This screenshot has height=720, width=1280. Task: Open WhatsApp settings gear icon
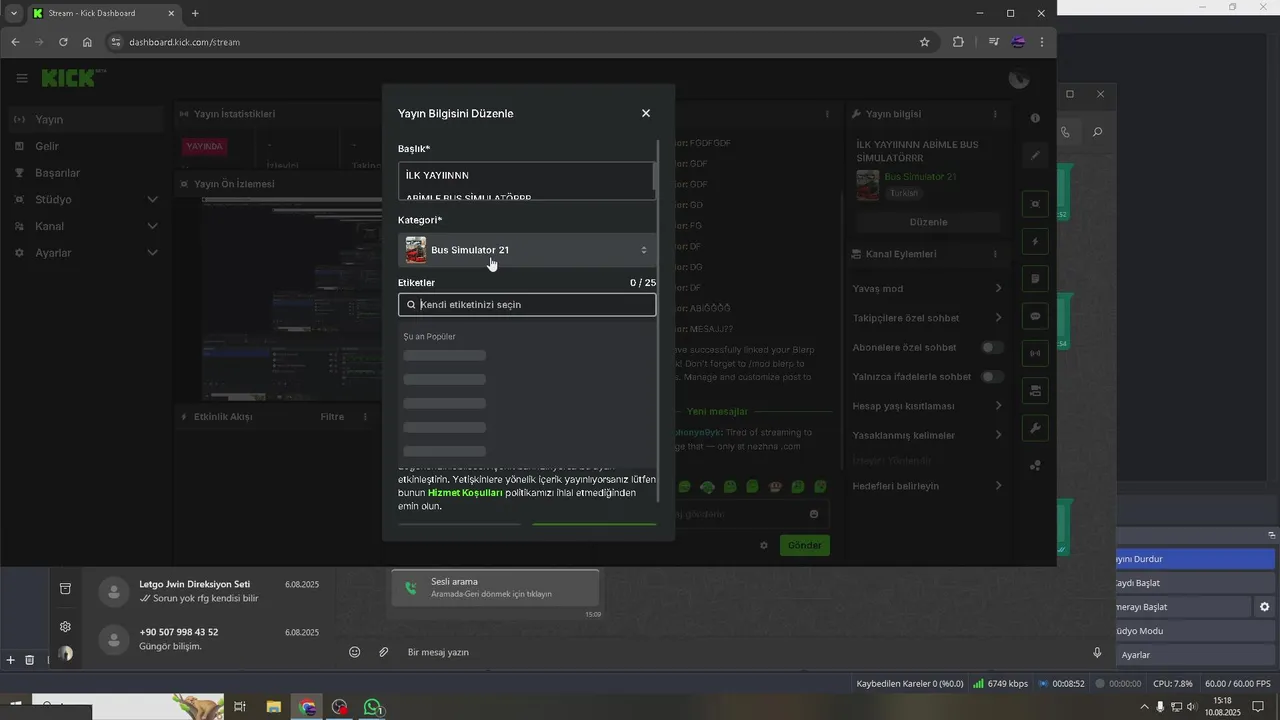(65, 626)
